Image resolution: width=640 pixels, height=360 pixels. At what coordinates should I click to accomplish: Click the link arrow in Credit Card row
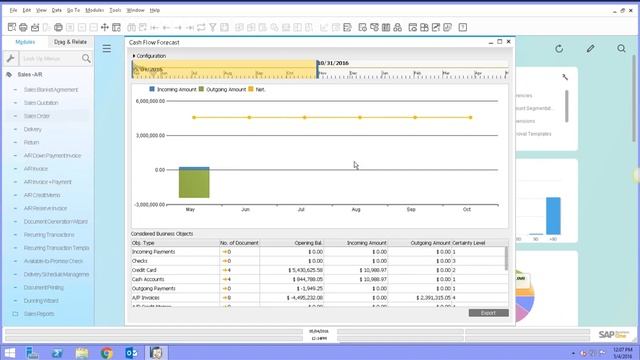tap(224, 270)
